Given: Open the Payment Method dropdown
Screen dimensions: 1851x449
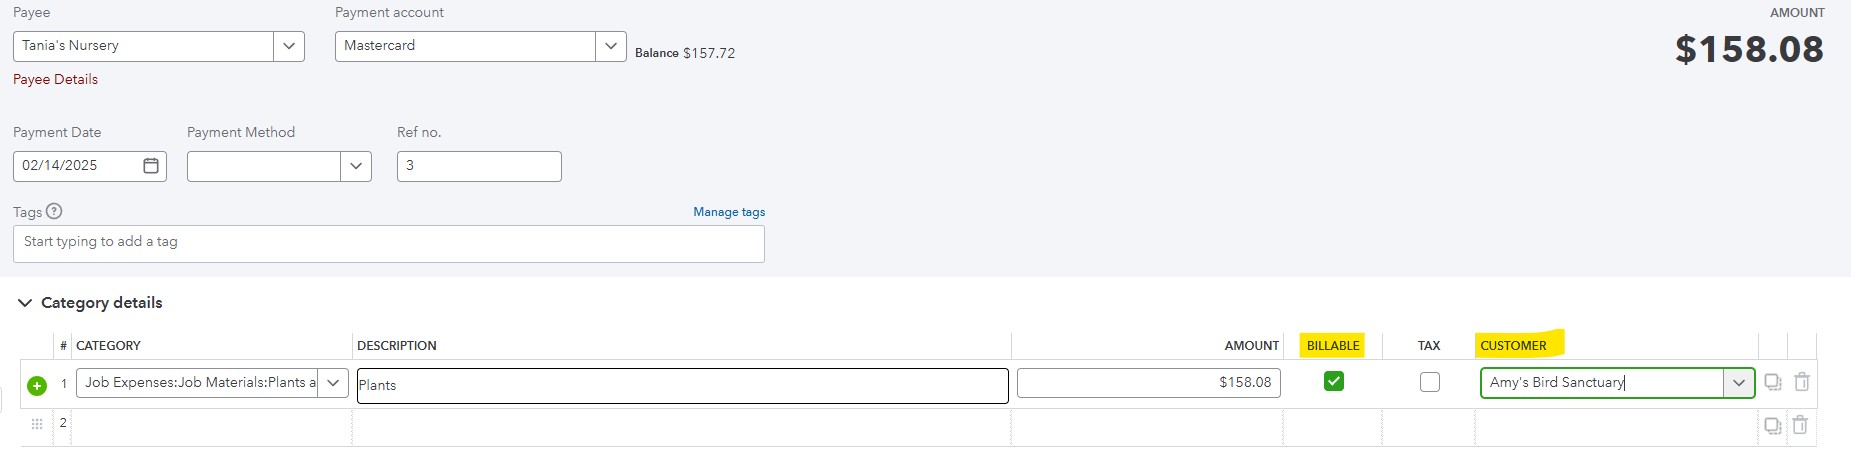Looking at the screenshot, I should tap(356, 166).
